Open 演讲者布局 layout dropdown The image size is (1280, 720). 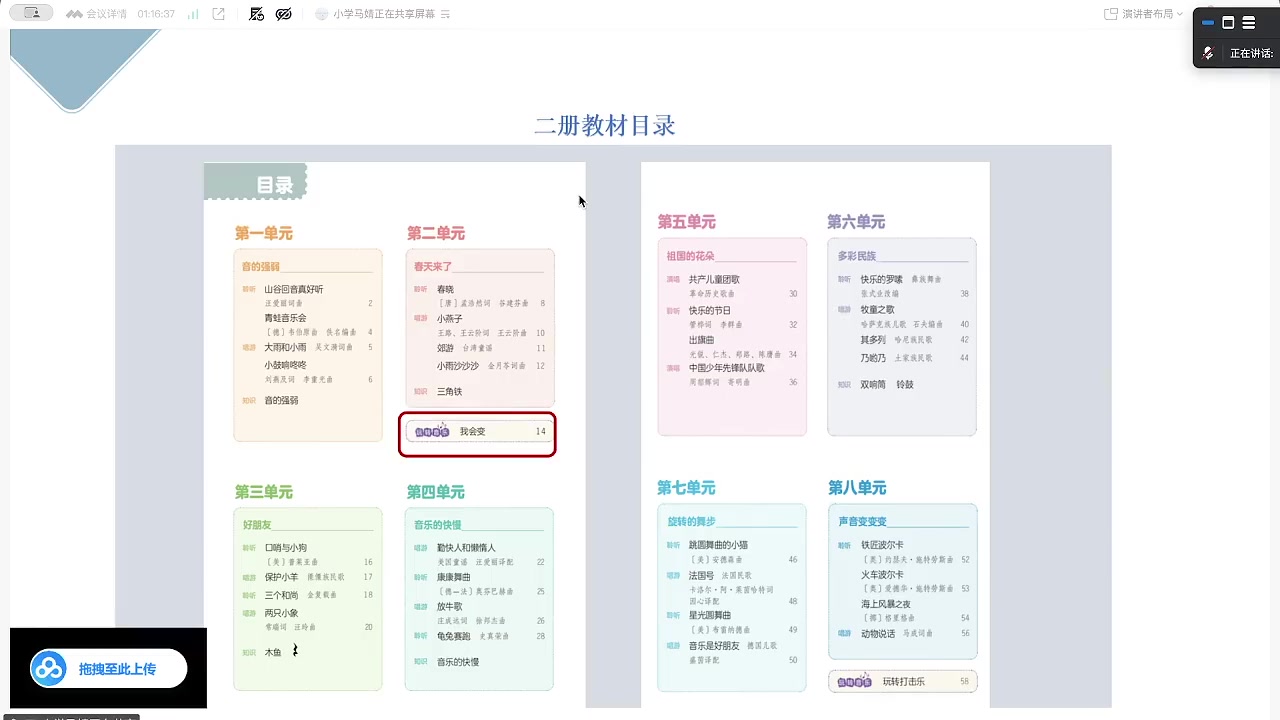pos(1144,14)
